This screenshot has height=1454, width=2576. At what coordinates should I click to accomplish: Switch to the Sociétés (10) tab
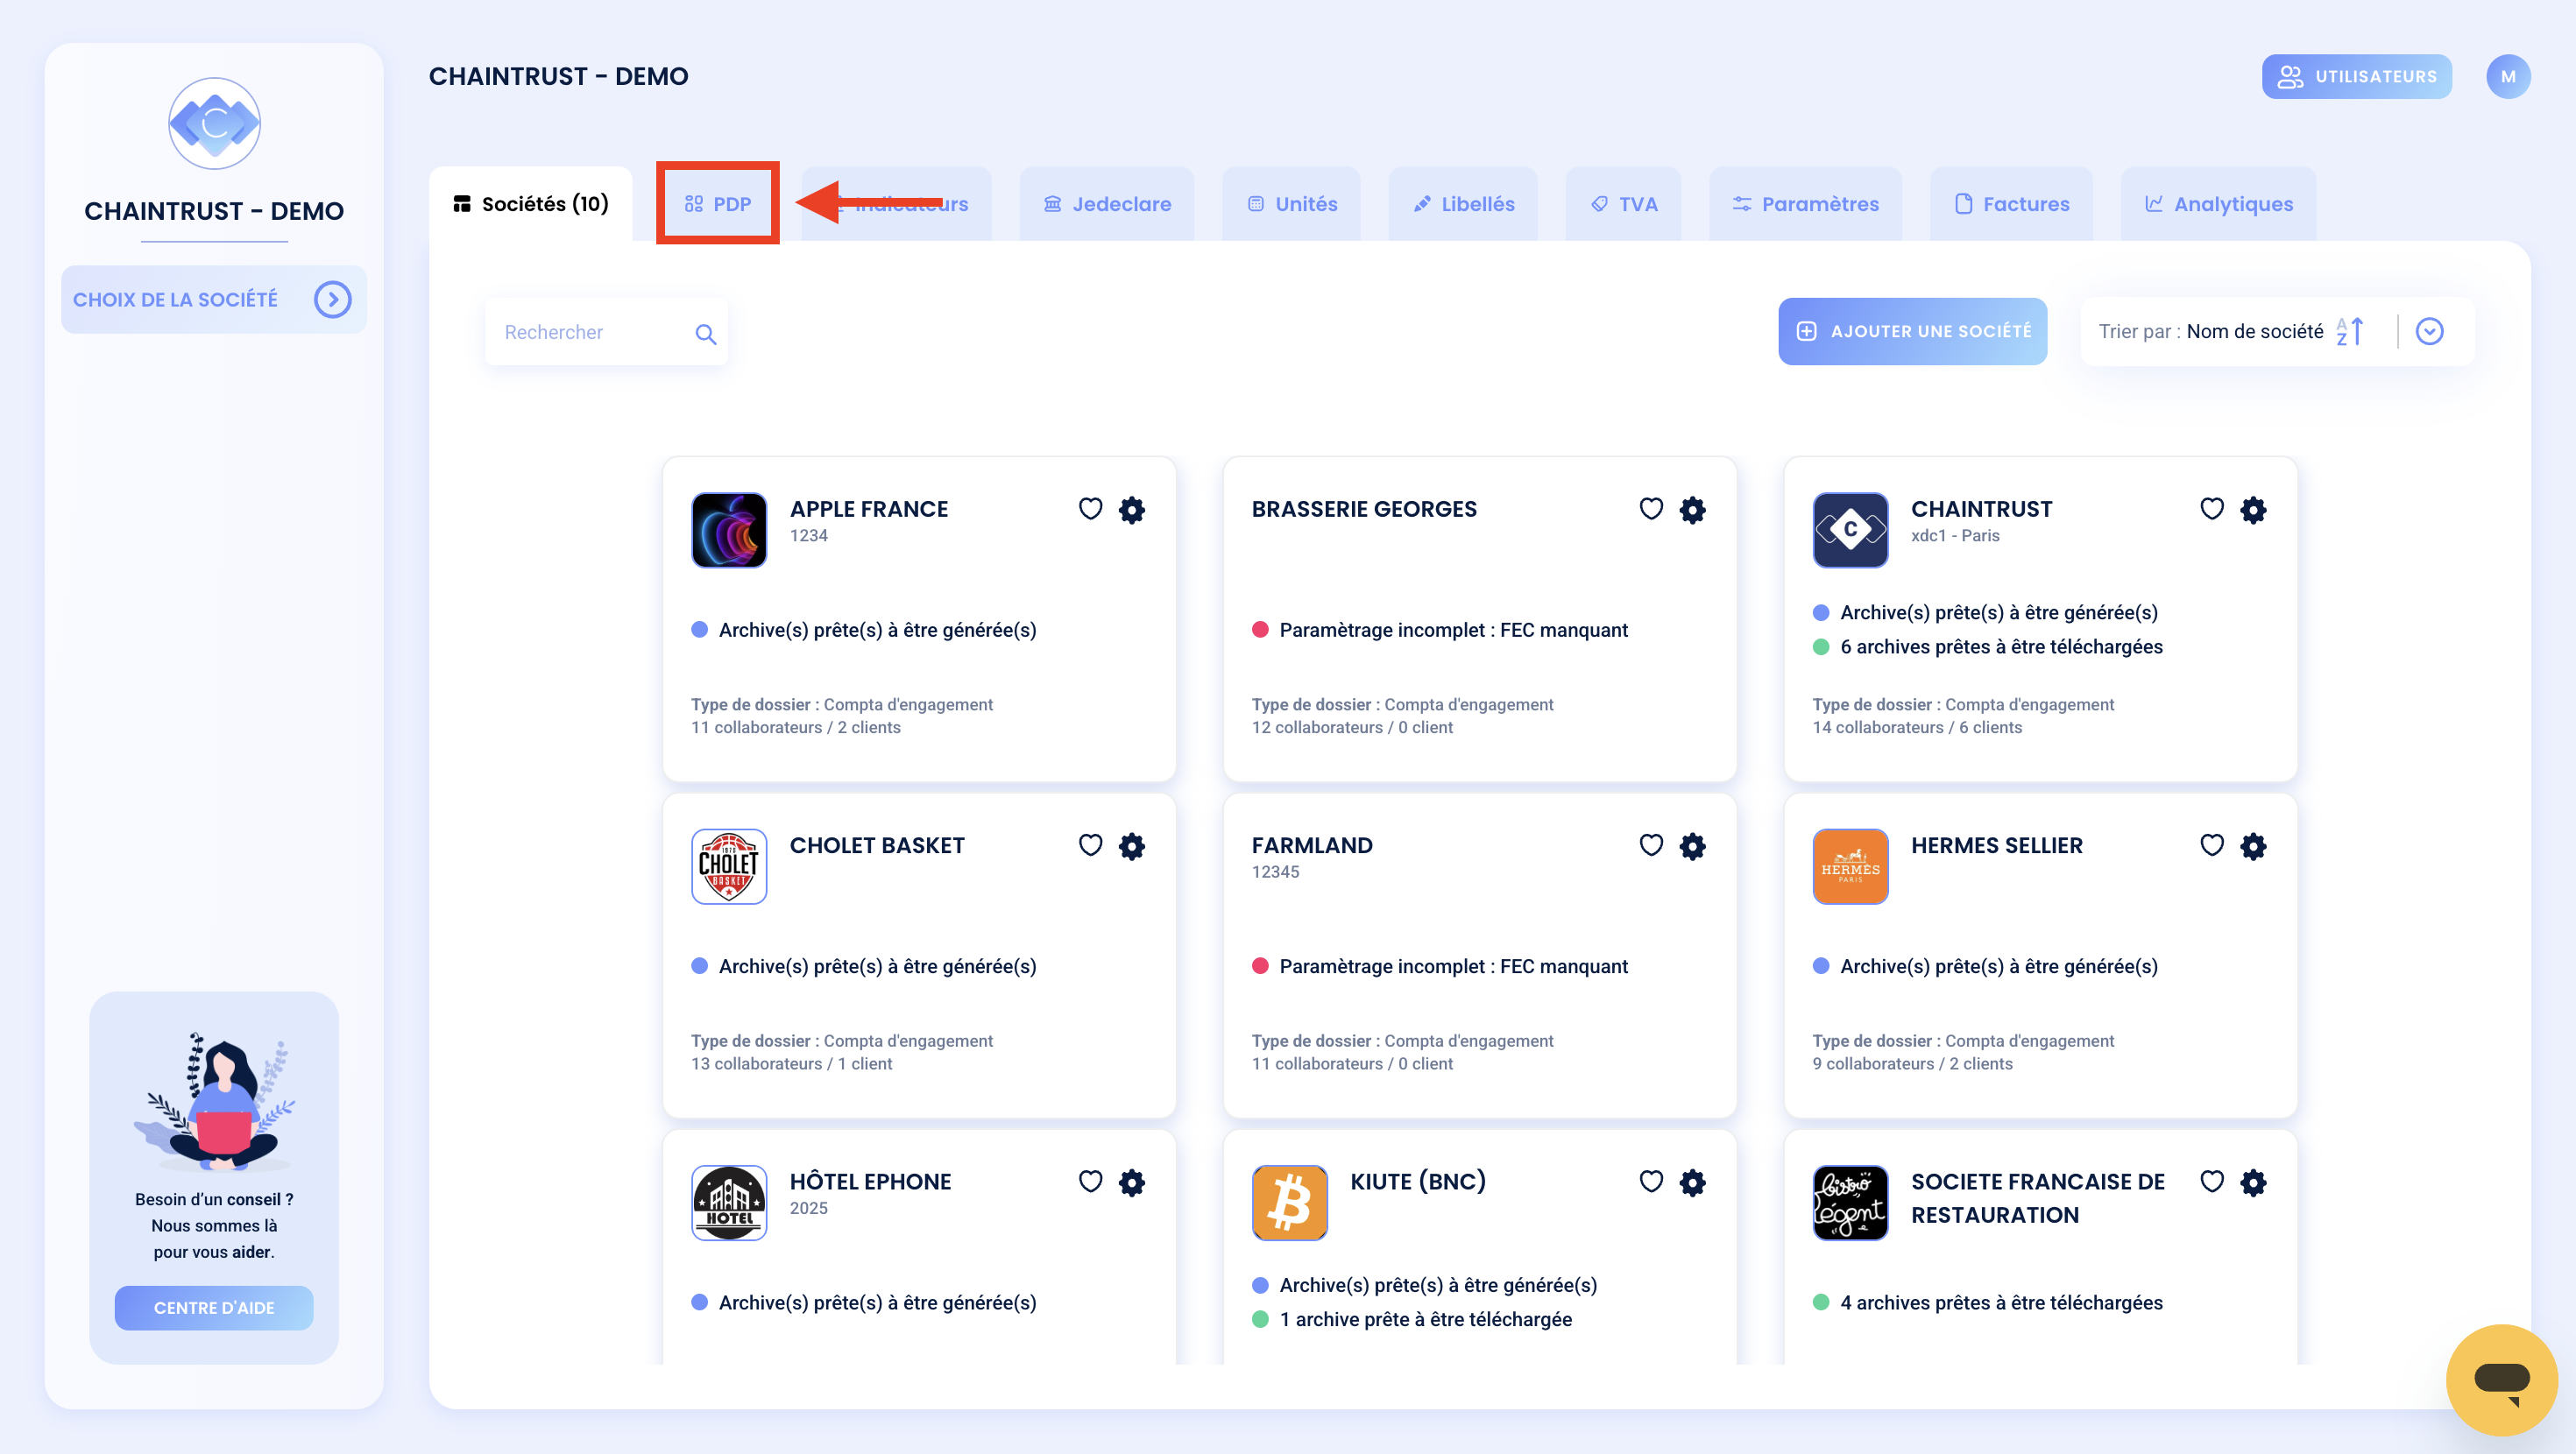[531, 204]
